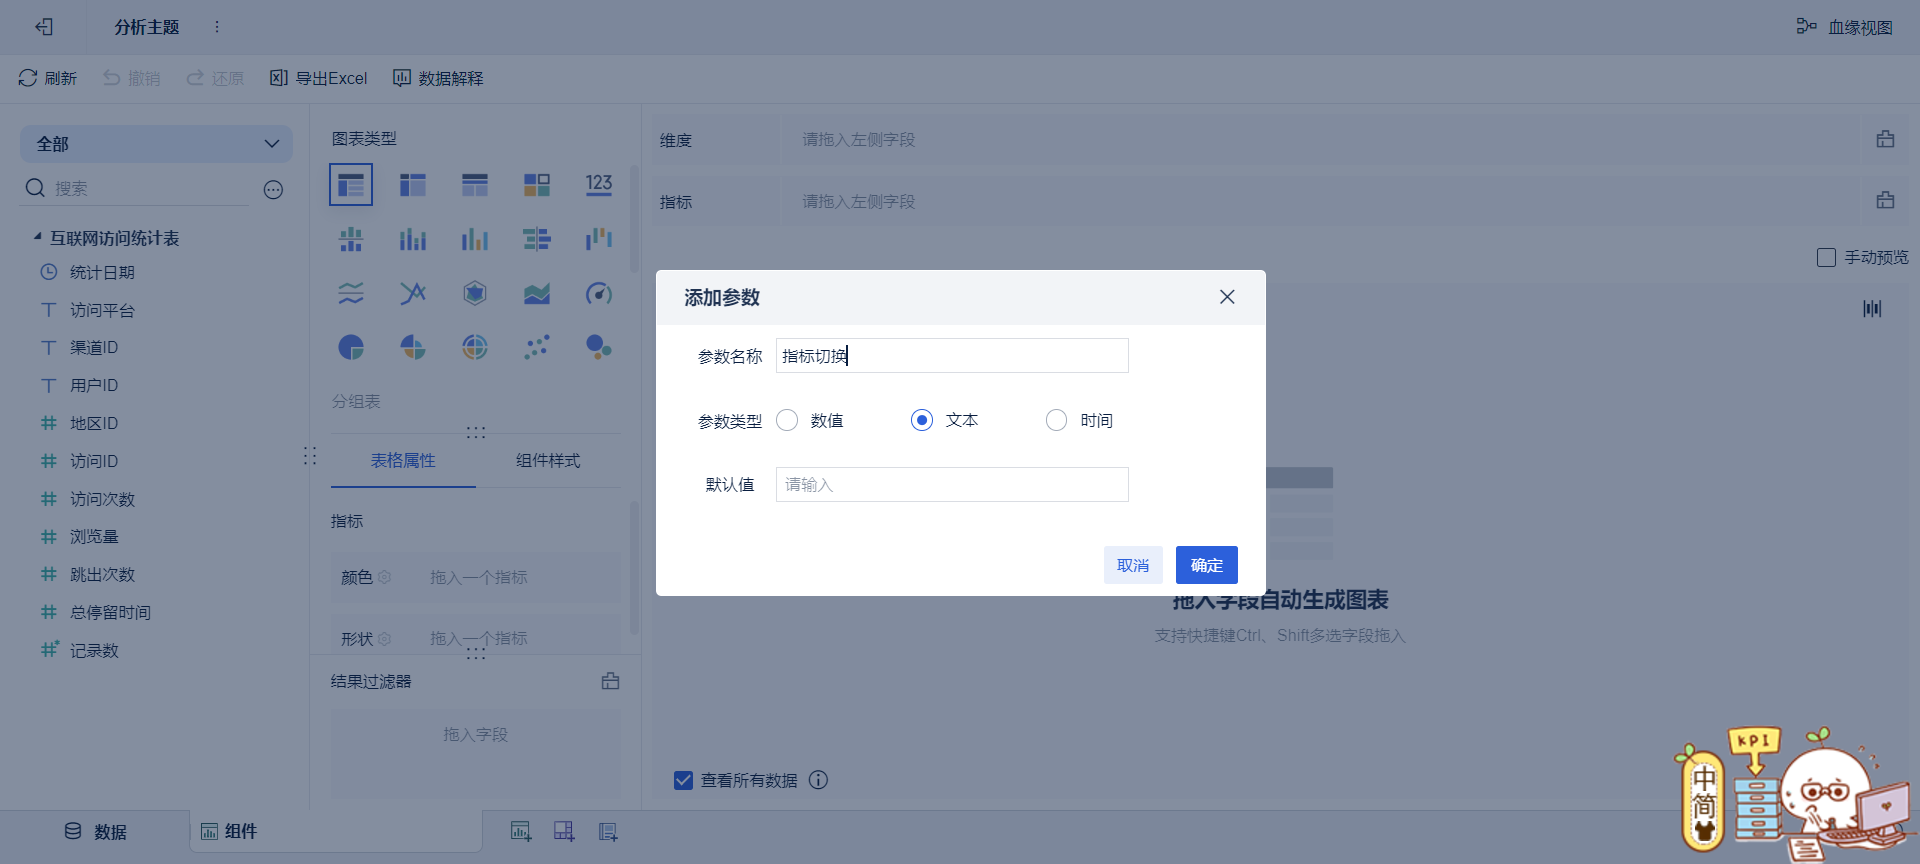Screen dimensions: 1920x864
Task: Click the add component icon in bottom bar
Action: [x=521, y=831]
